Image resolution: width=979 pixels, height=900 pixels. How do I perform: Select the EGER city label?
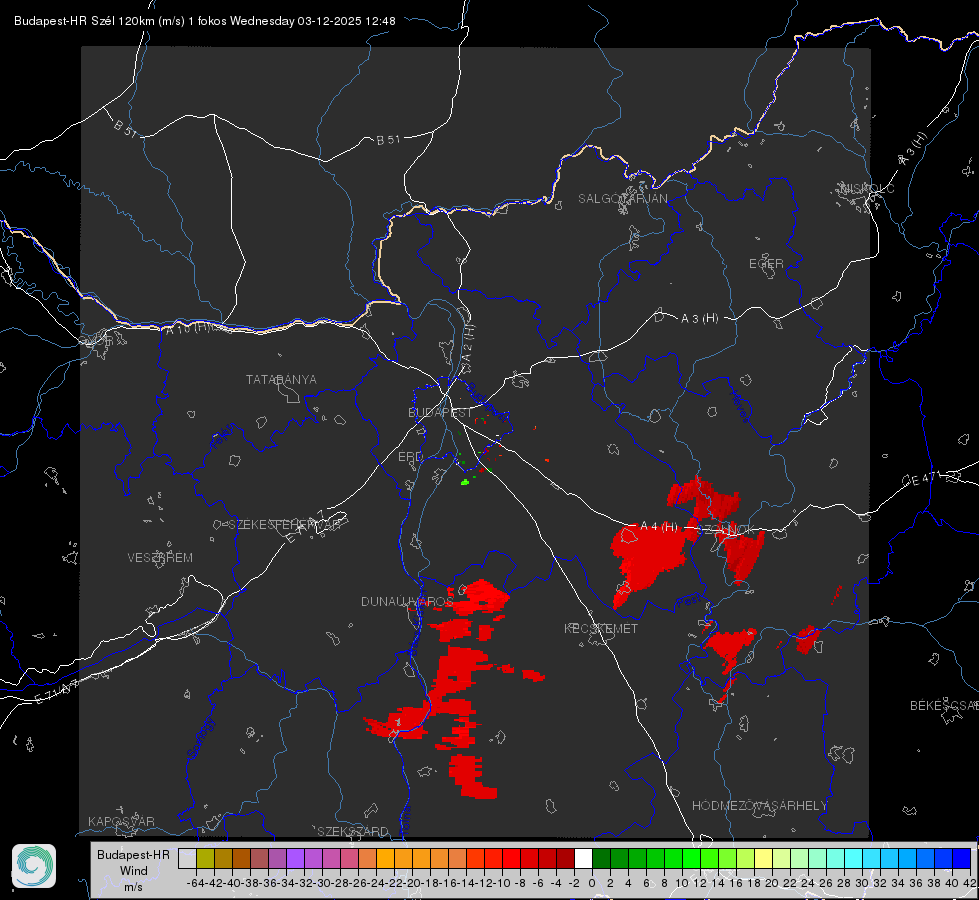tap(766, 264)
